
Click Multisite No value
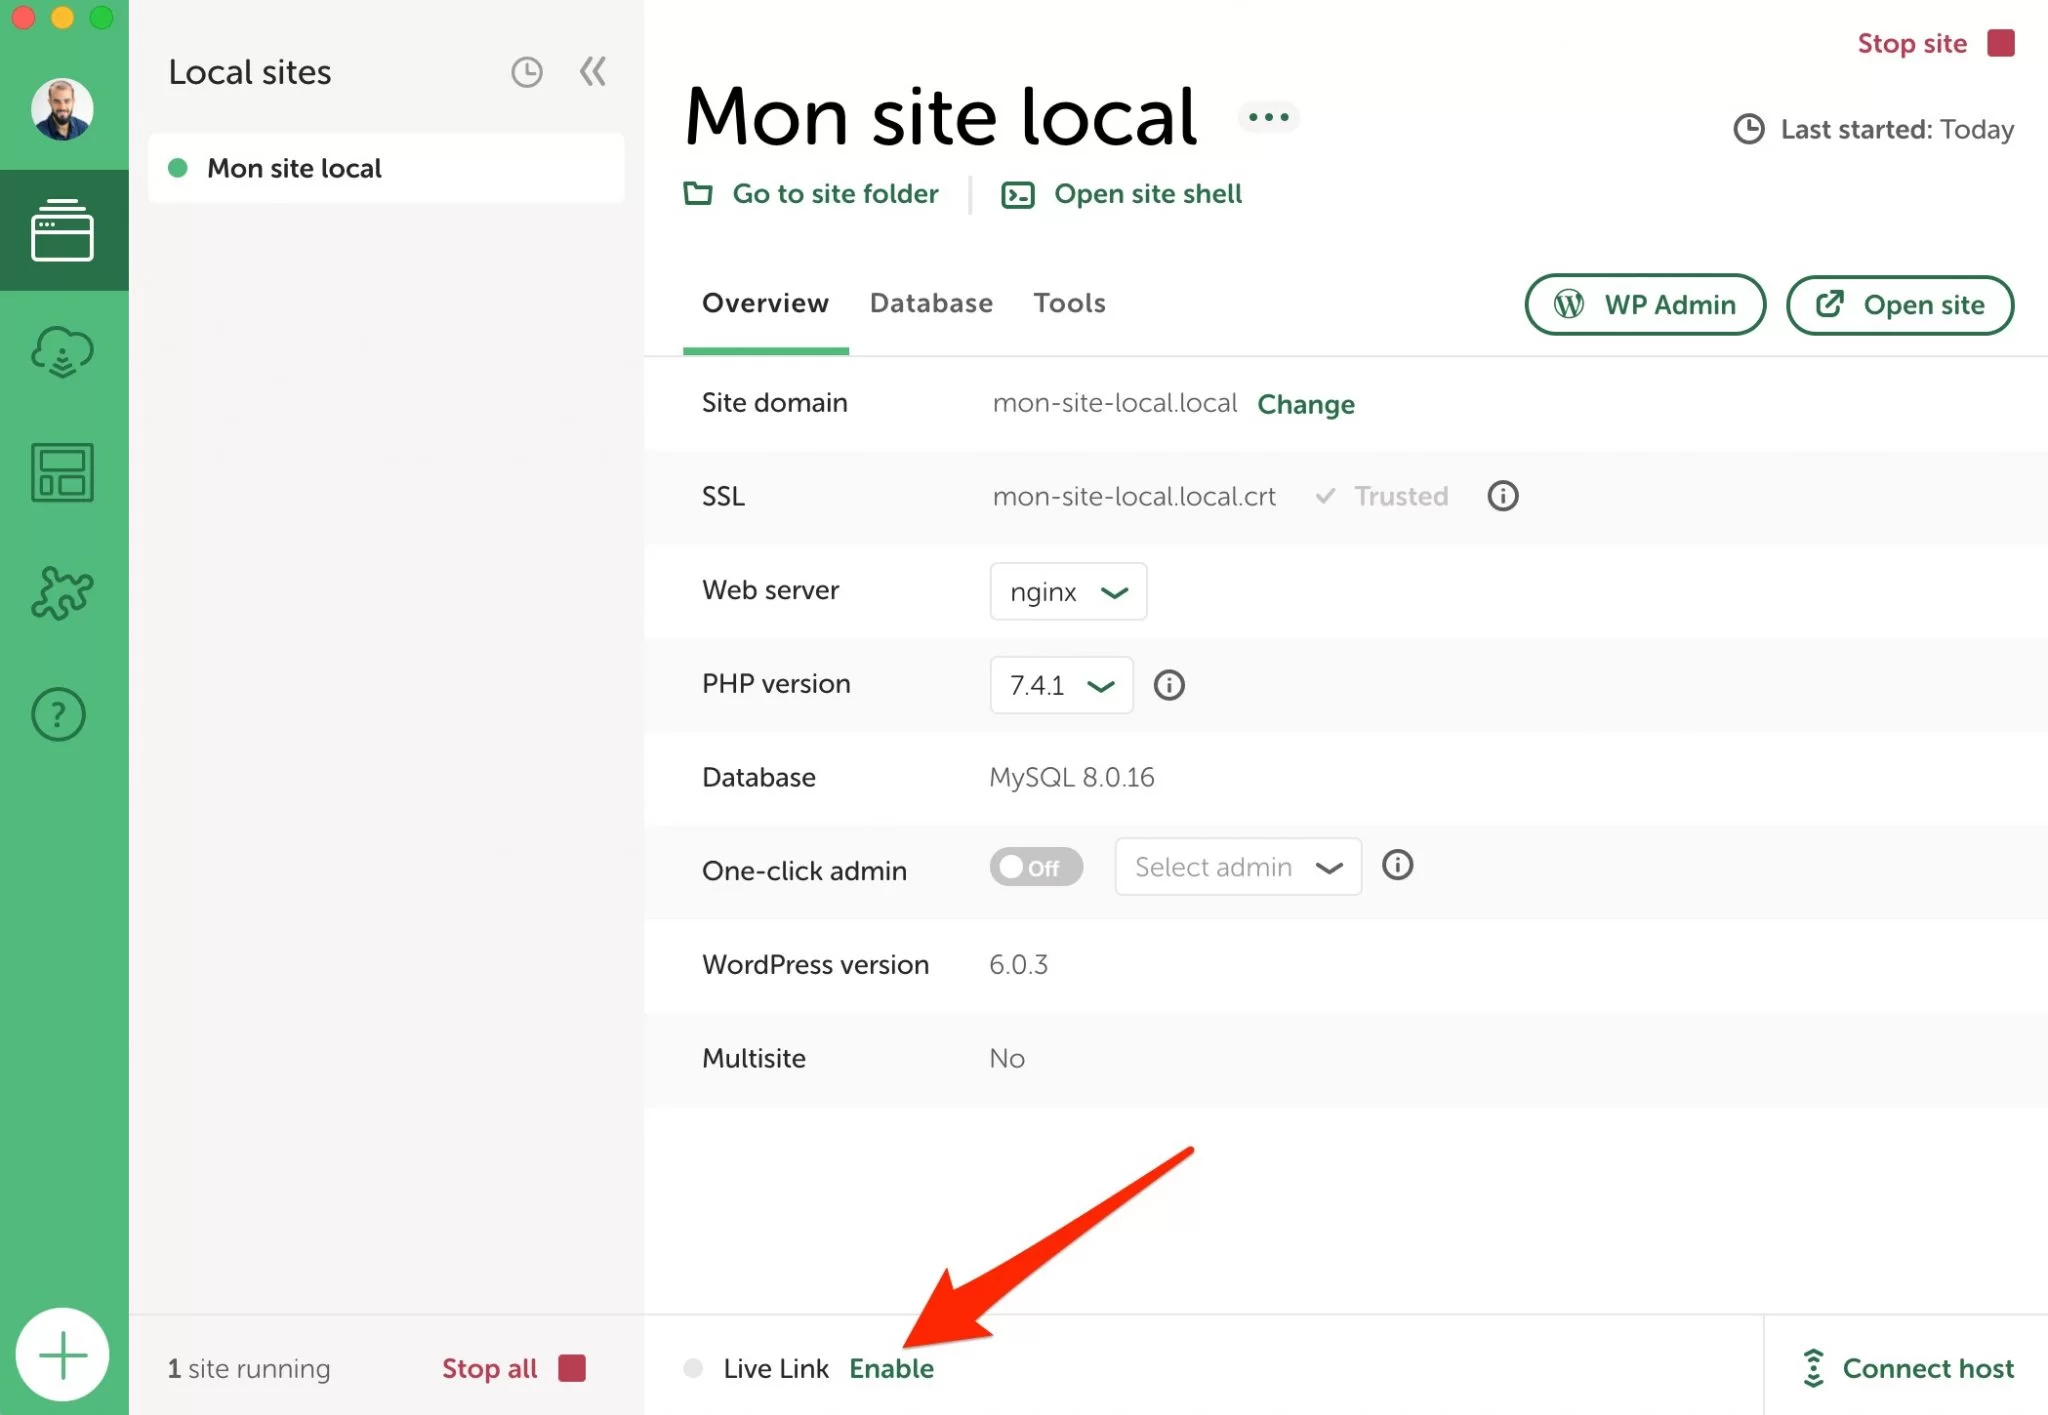[1006, 1058]
